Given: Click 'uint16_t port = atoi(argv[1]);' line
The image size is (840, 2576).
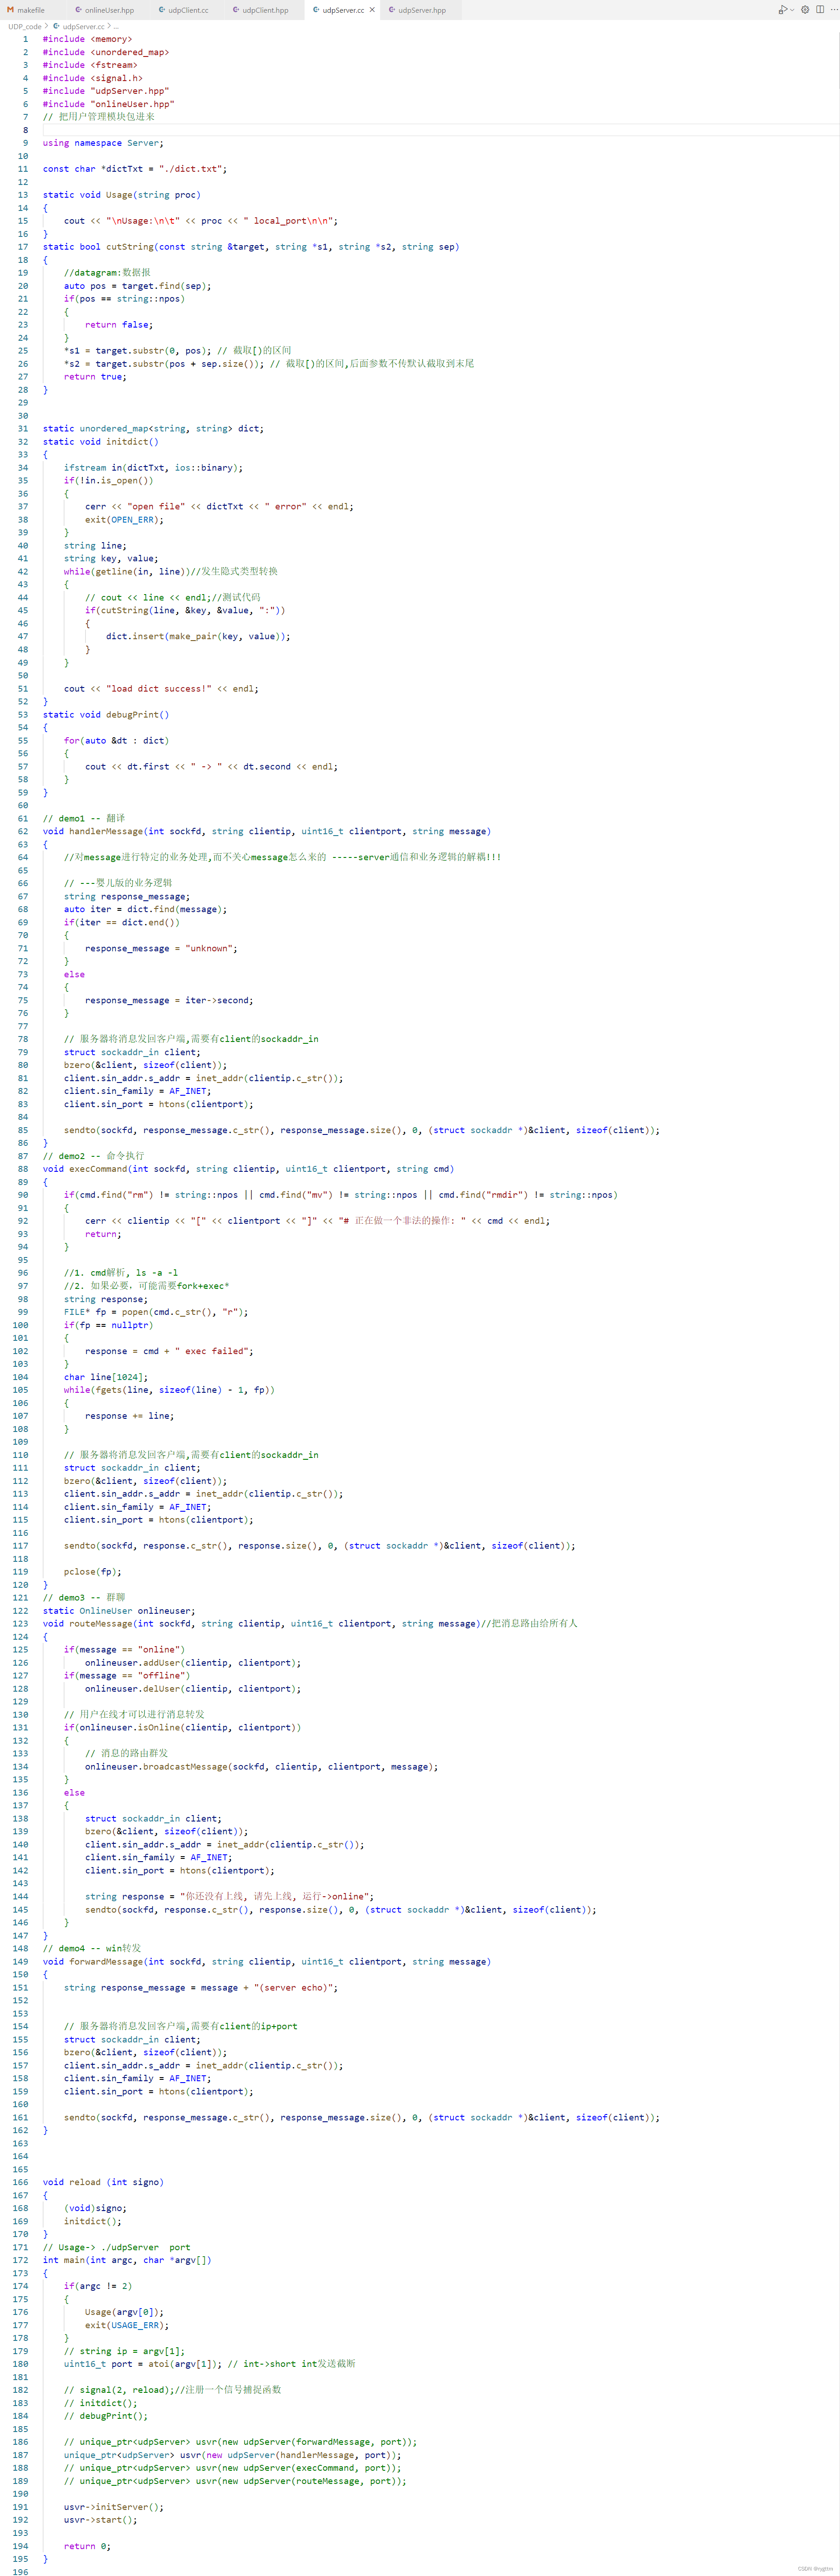Looking at the screenshot, I should pos(210,2364).
